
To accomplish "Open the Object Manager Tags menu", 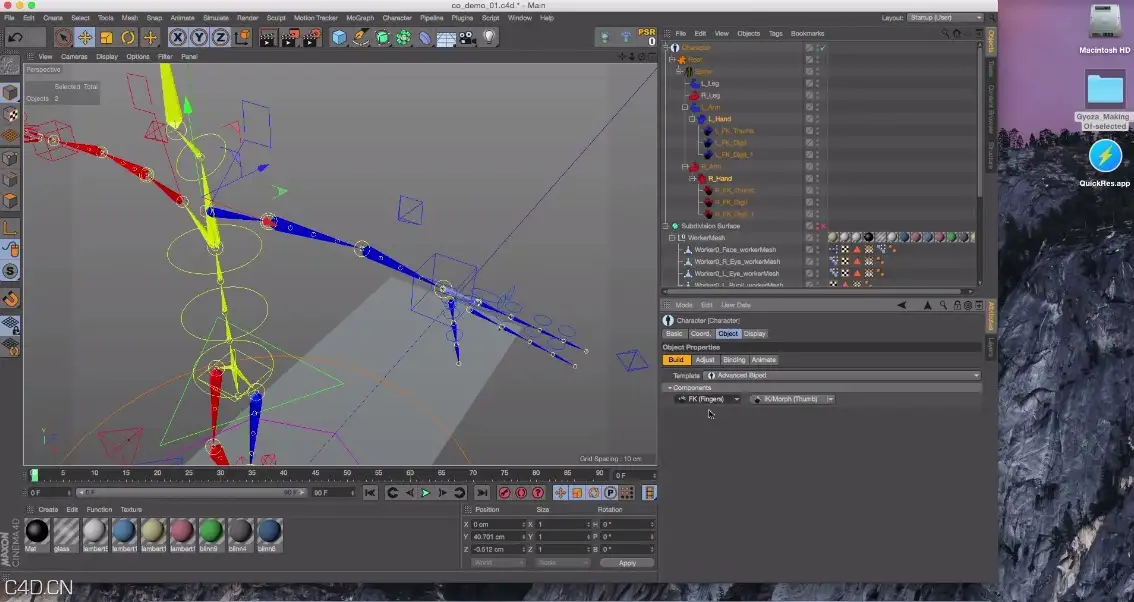I will (775, 33).
